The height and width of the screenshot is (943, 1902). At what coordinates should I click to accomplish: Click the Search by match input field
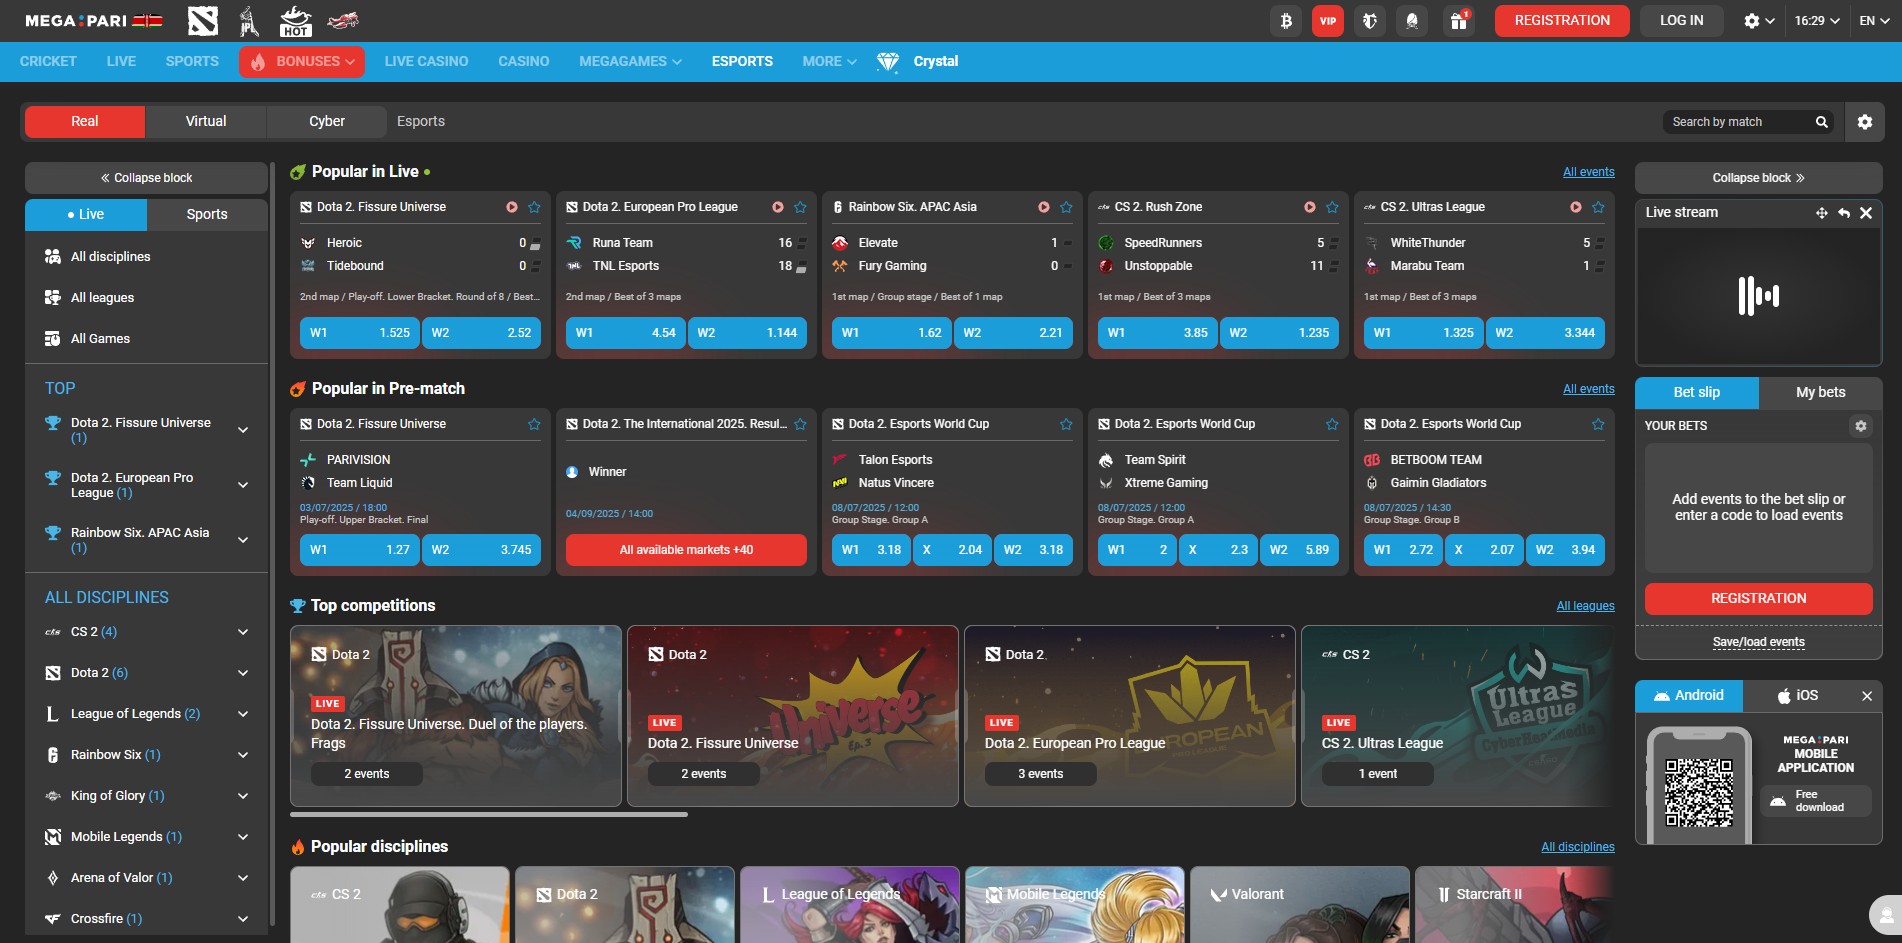click(x=1740, y=121)
